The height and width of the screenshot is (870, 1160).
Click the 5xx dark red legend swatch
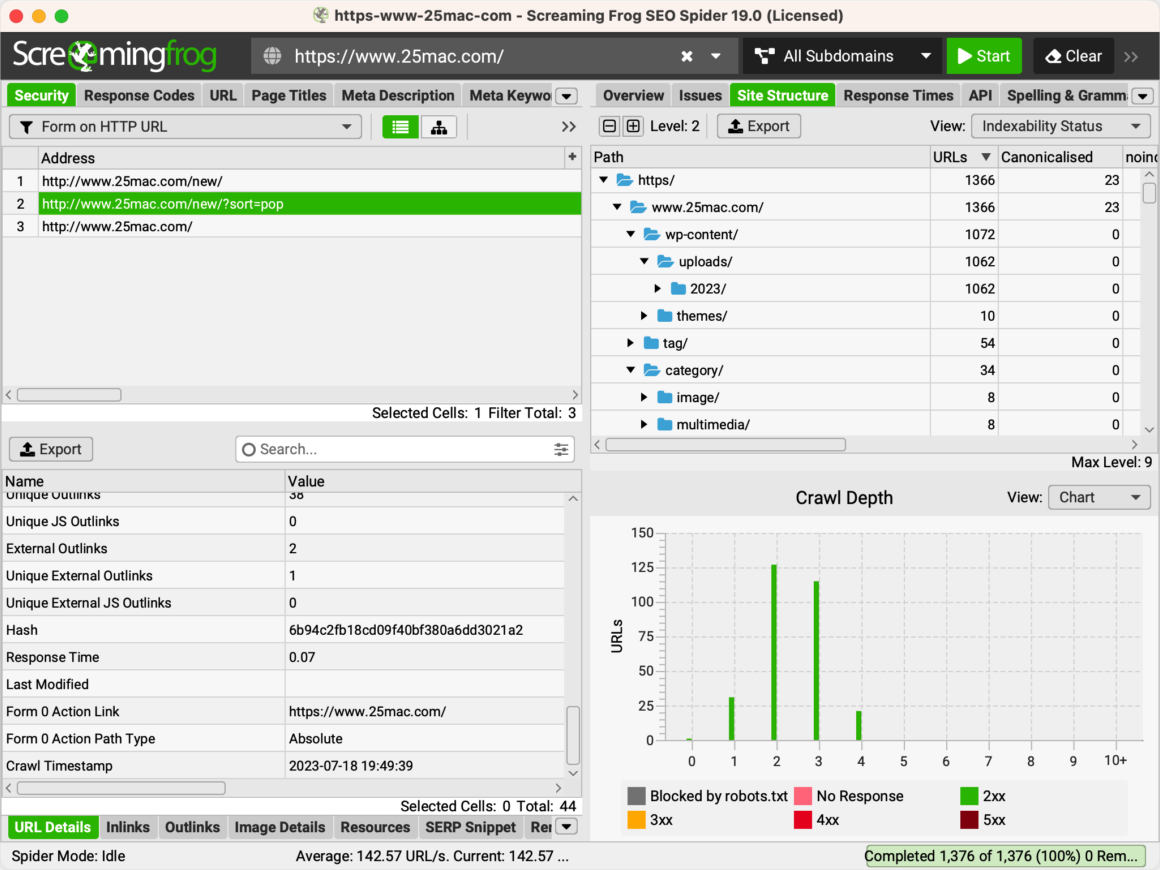[x=969, y=820]
